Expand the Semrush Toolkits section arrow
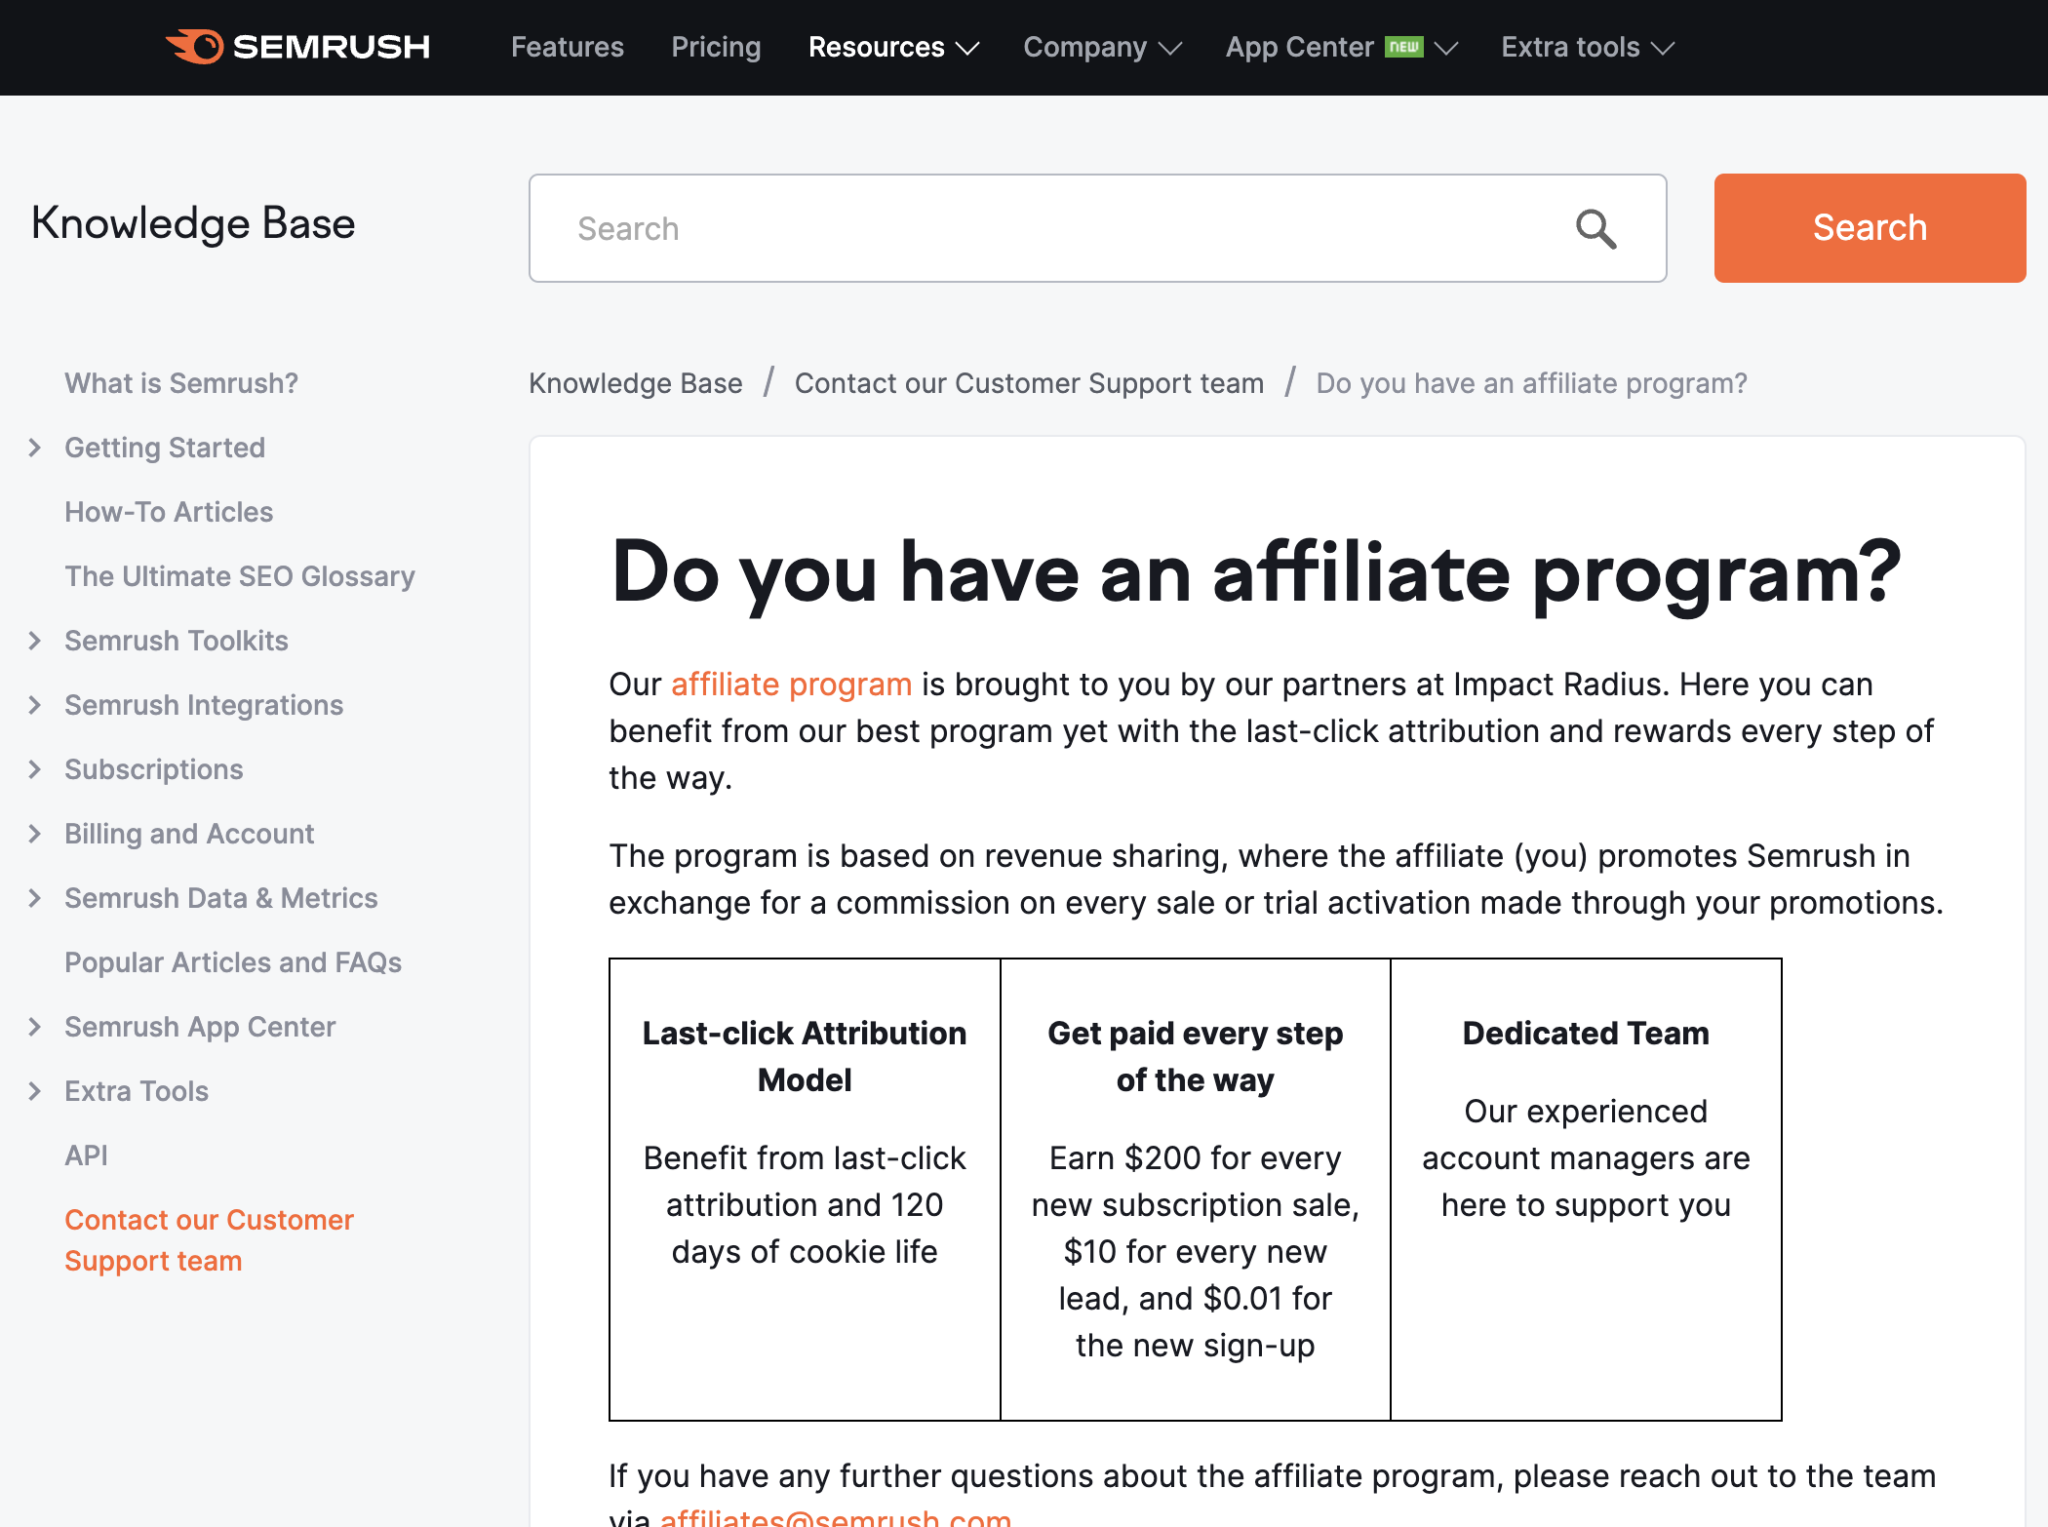This screenshot has width=2048, height=1527. (x=35, y=641)
